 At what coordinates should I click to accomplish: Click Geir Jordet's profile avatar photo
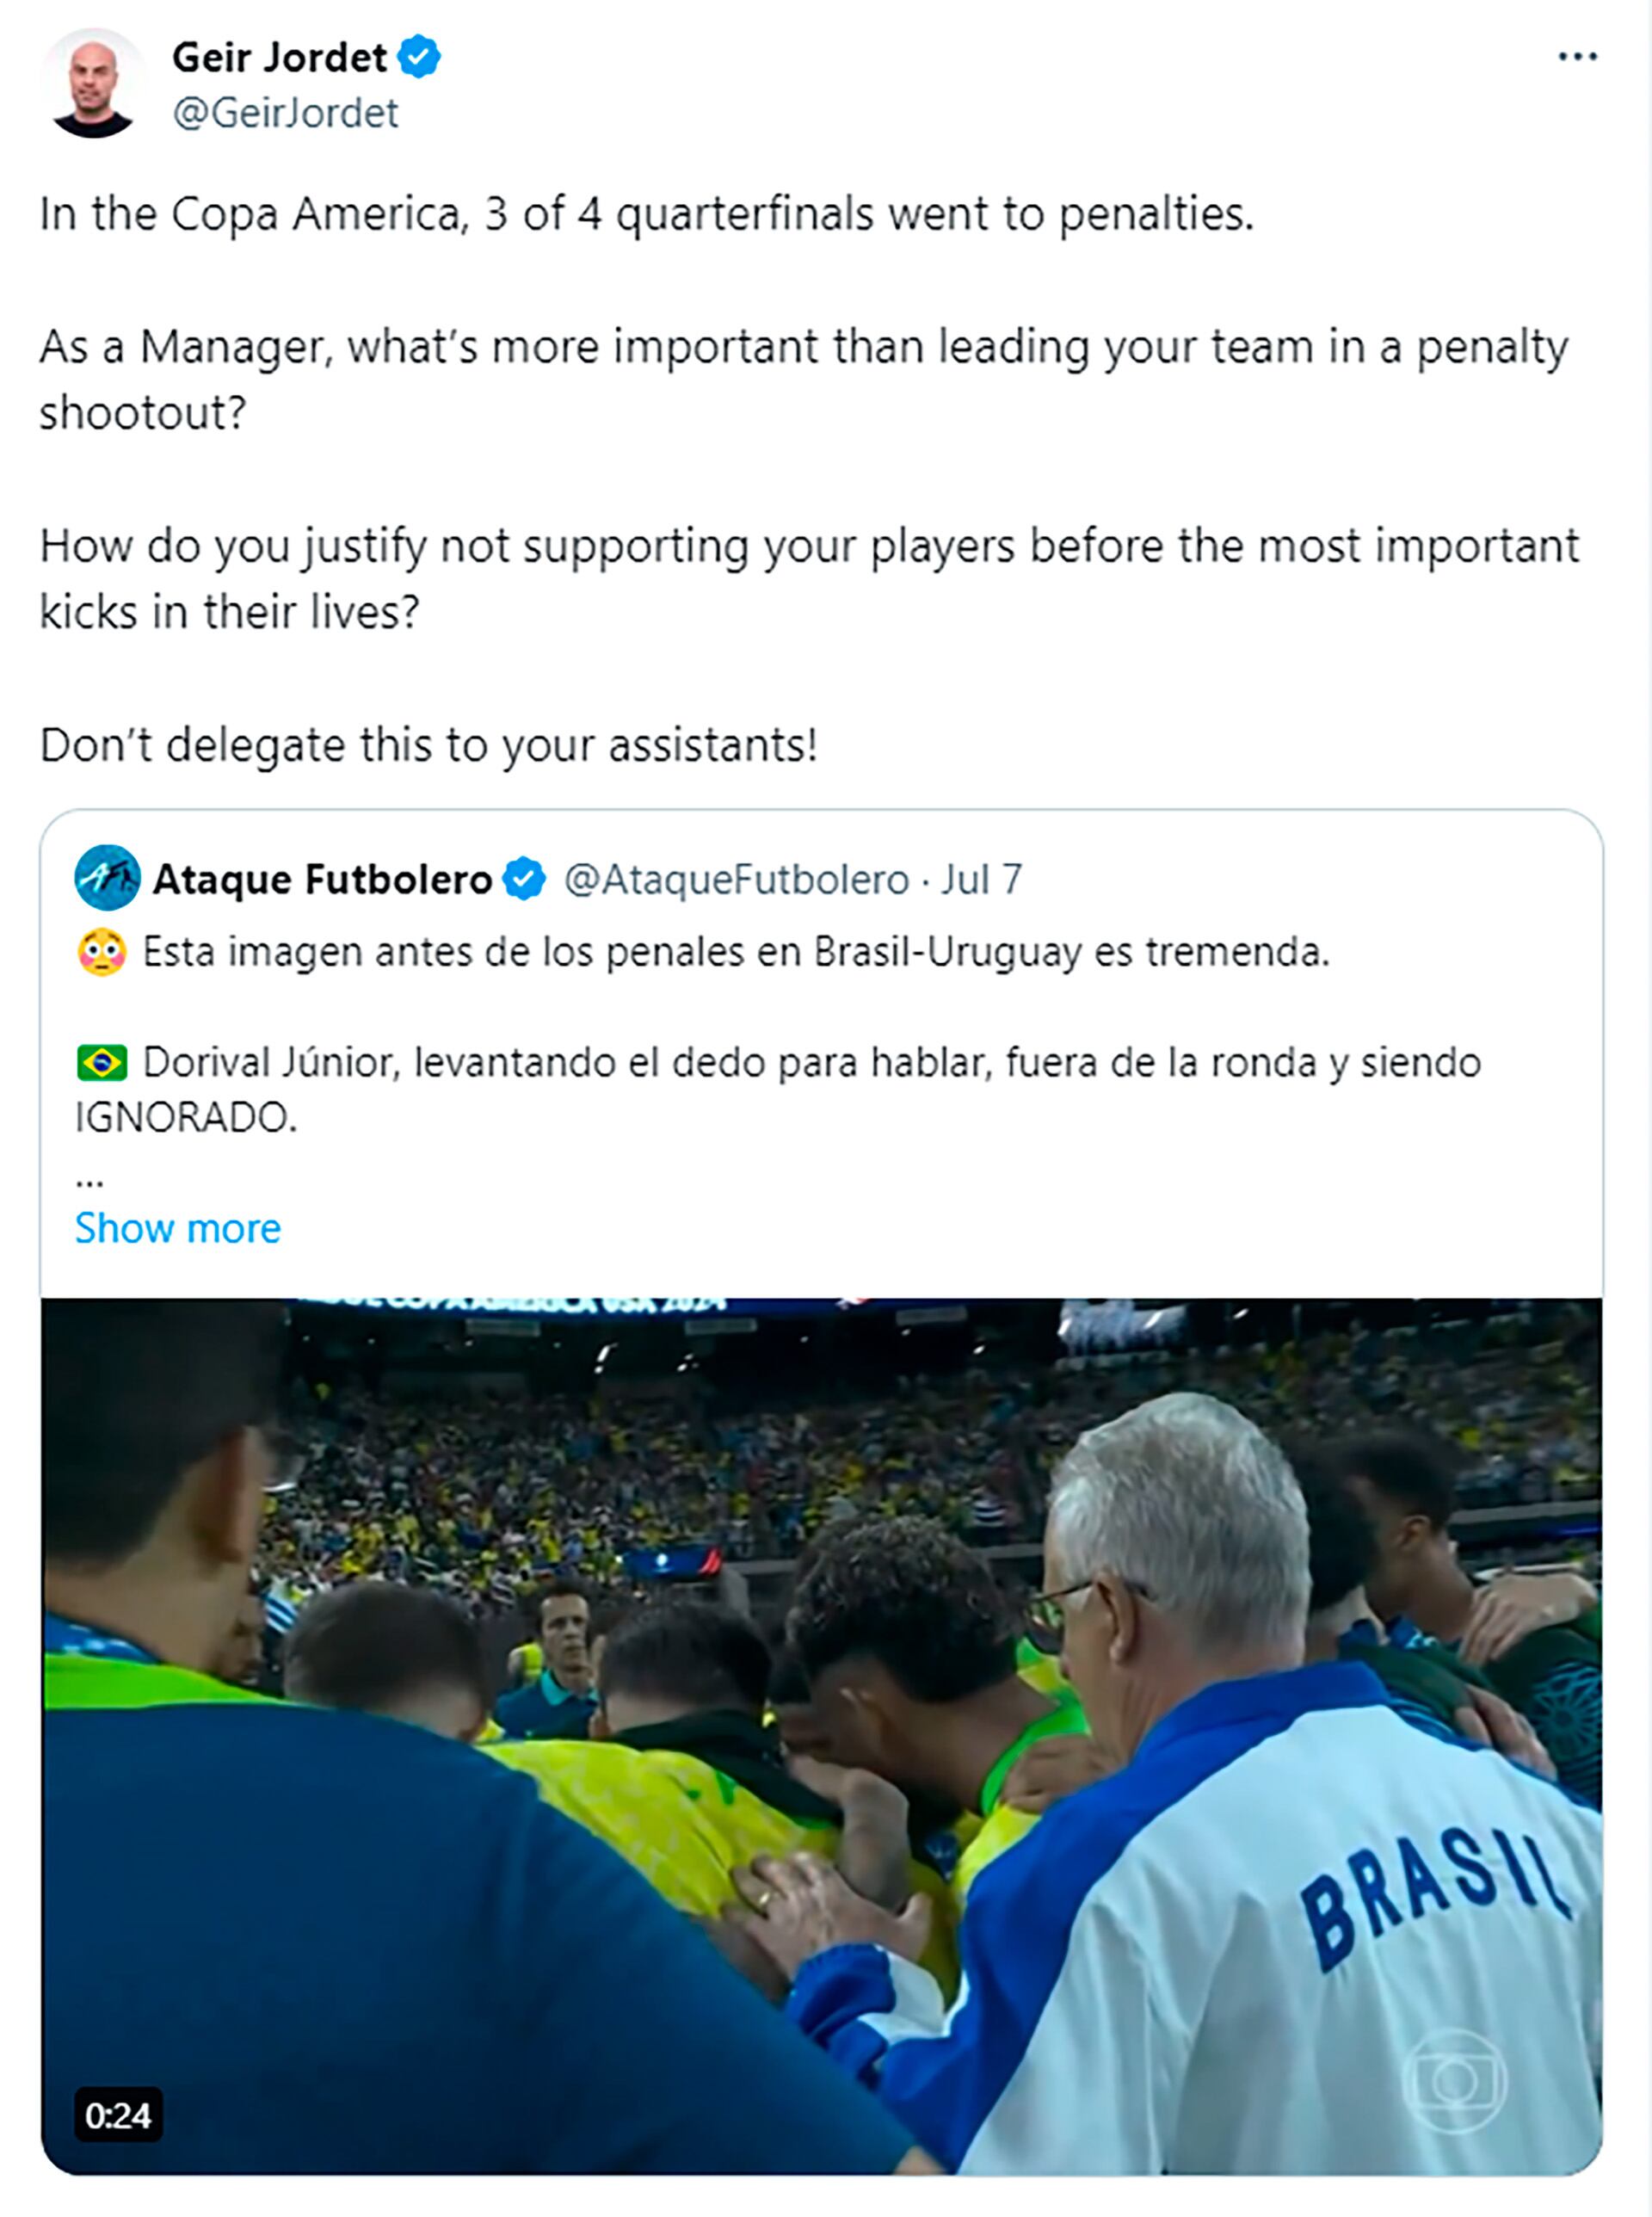[93, 84]
